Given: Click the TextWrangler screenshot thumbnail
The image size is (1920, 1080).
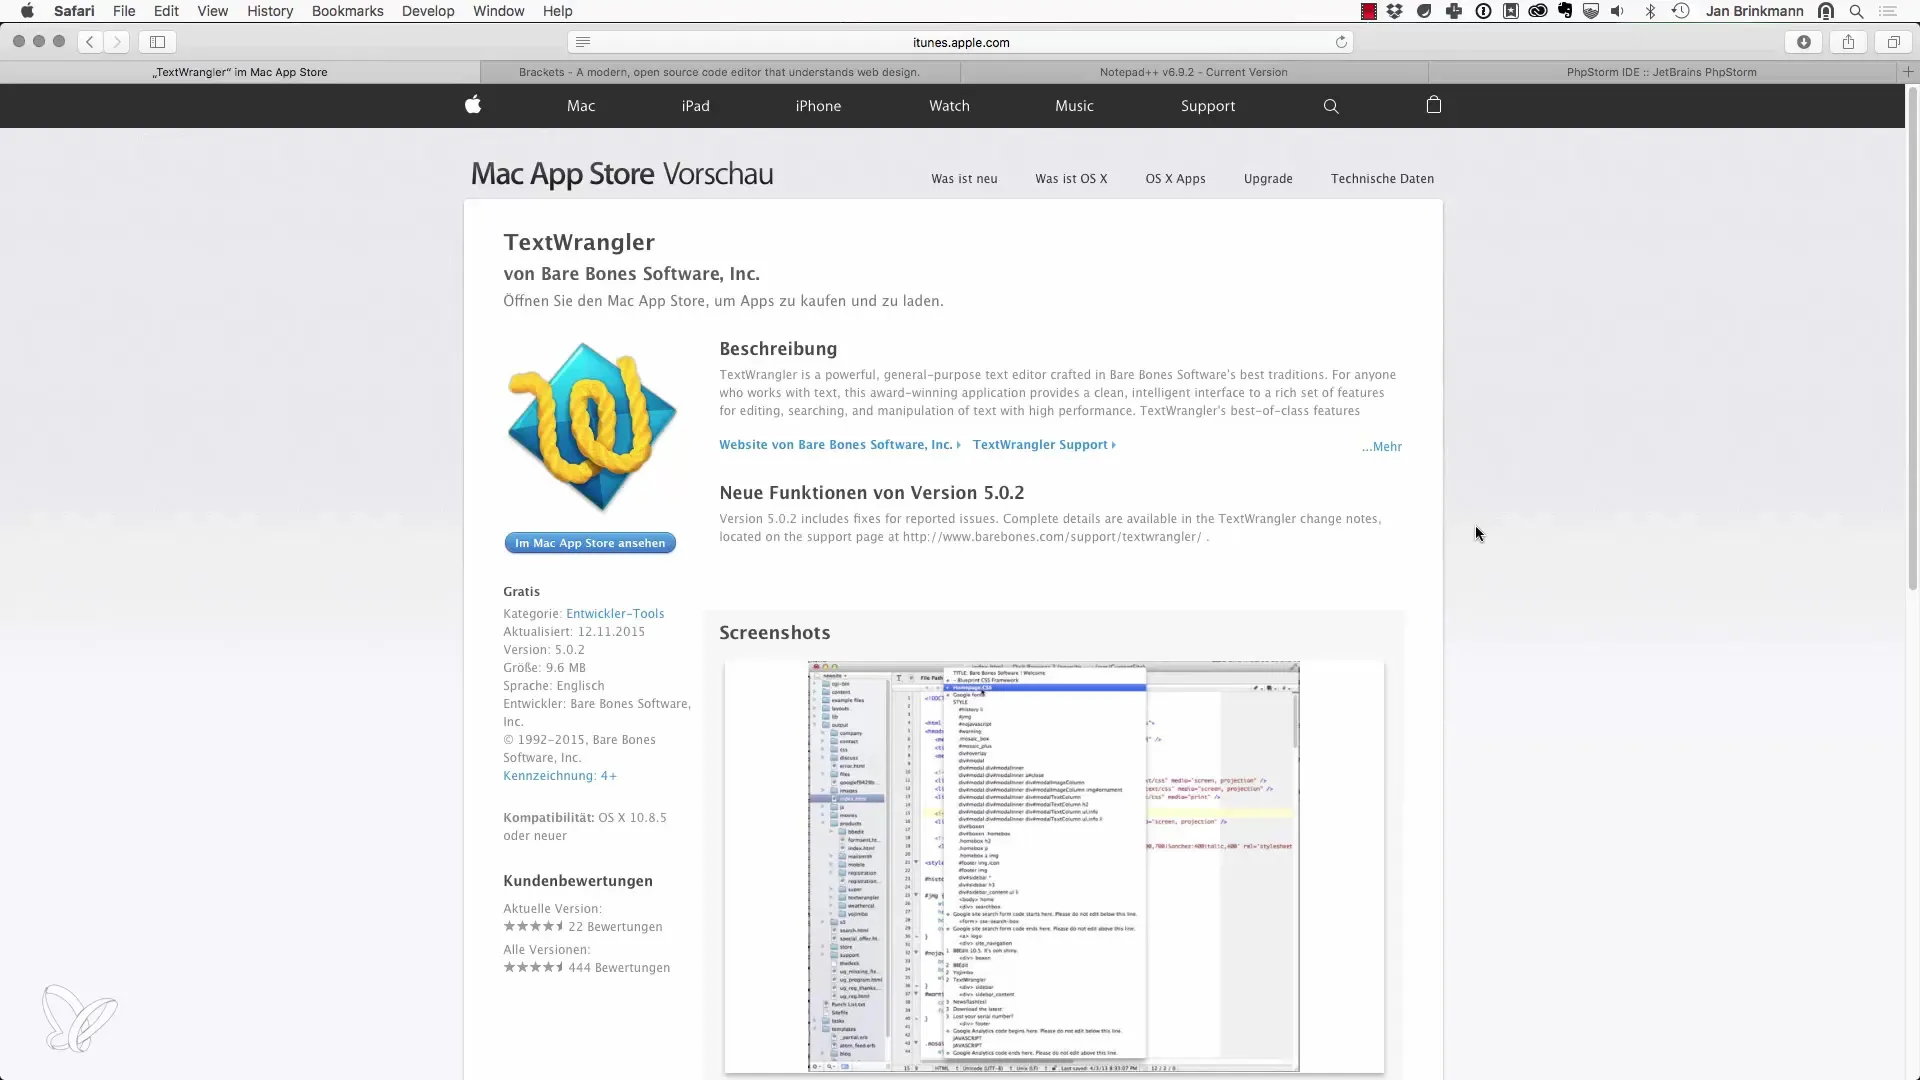Looking at the screenshot, I should [x=1054, y=867].
